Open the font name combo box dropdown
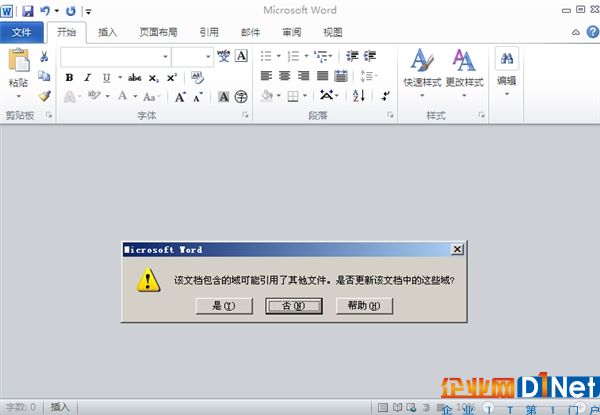Image resolution: width=600 pixels, height=415 pixels. click(x=165, y=57)
